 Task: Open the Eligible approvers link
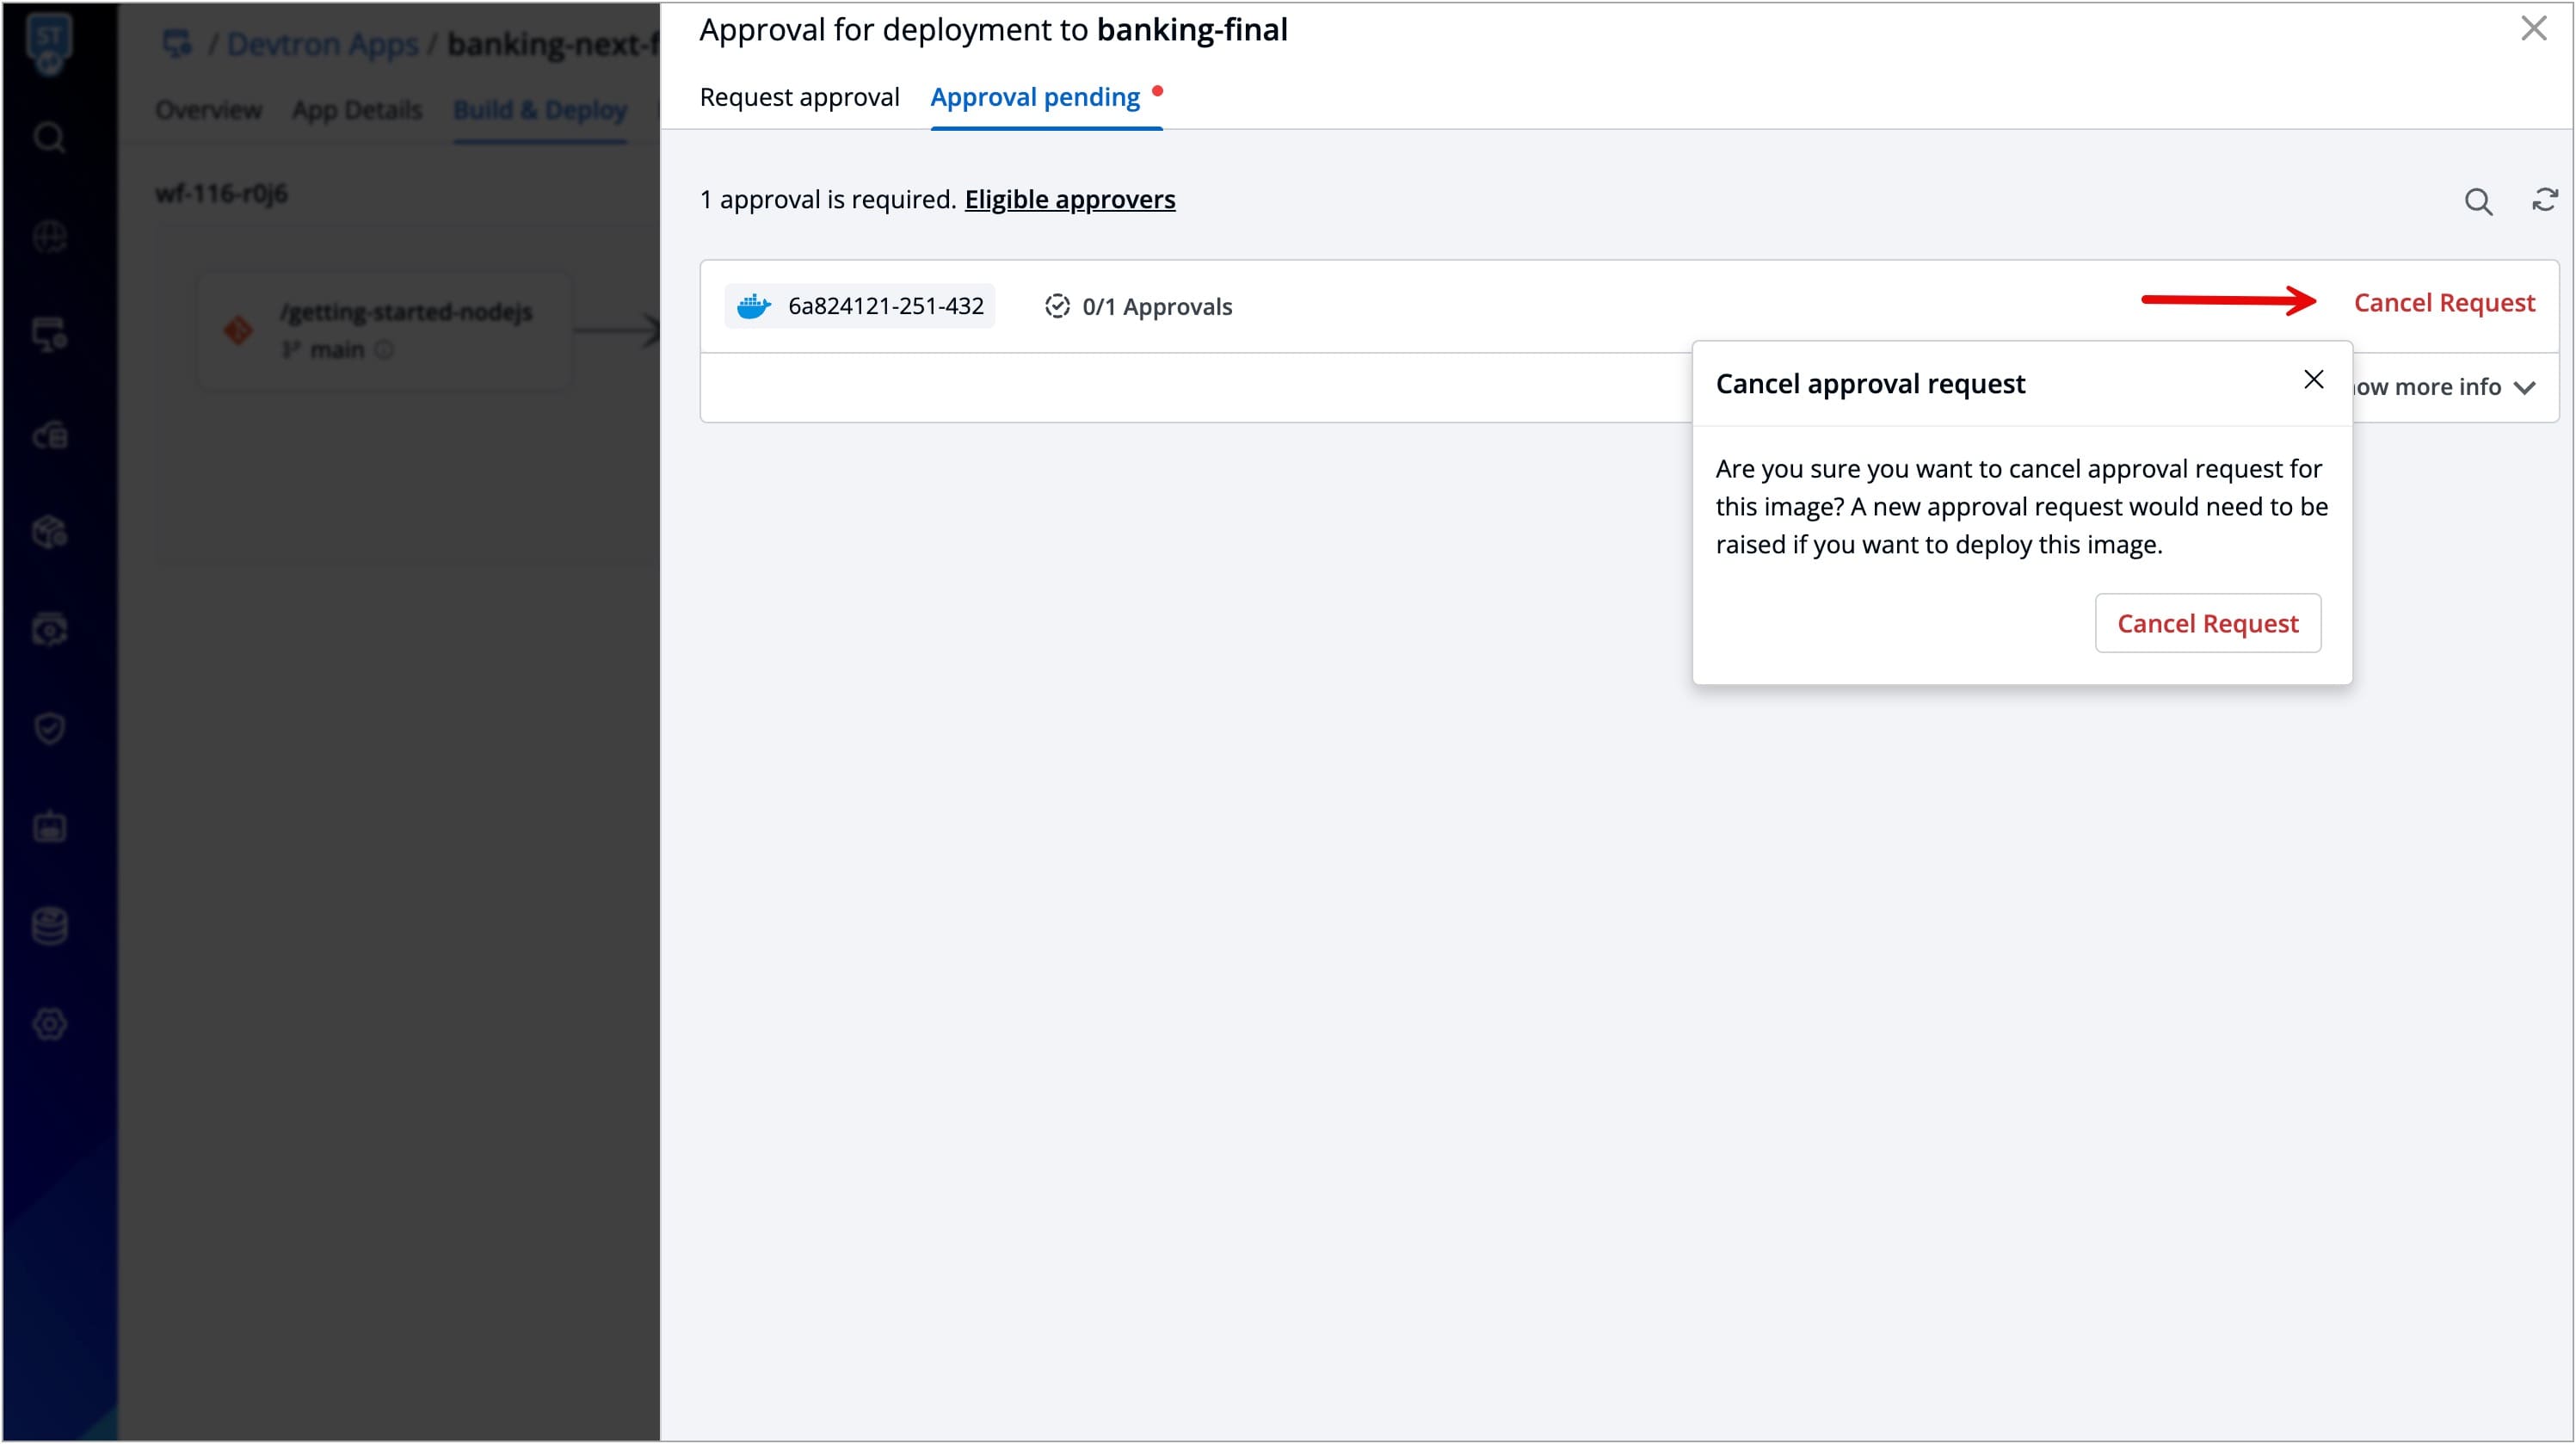pyautogui.click(x=1069, y=200)
